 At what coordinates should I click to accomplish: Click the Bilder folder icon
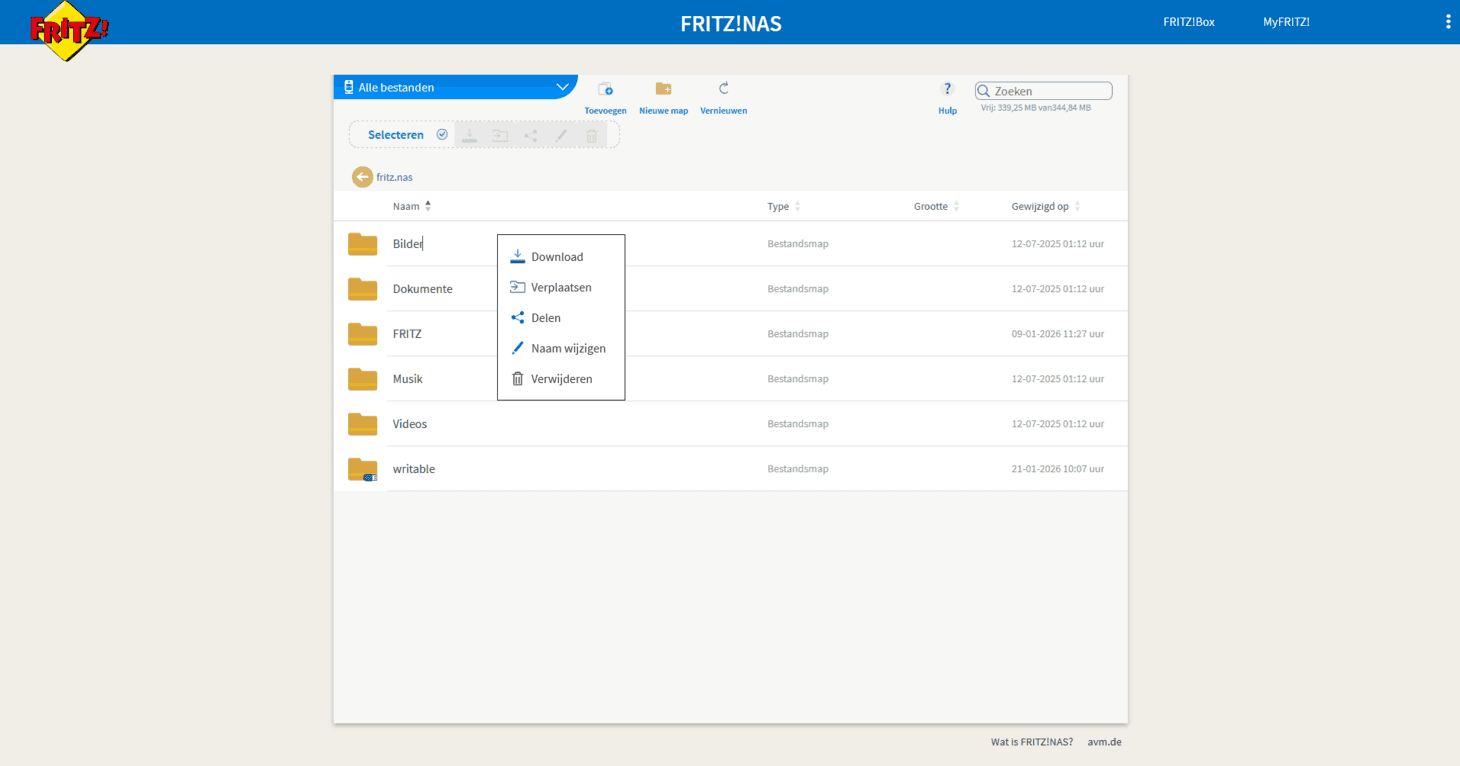[362, 244]
